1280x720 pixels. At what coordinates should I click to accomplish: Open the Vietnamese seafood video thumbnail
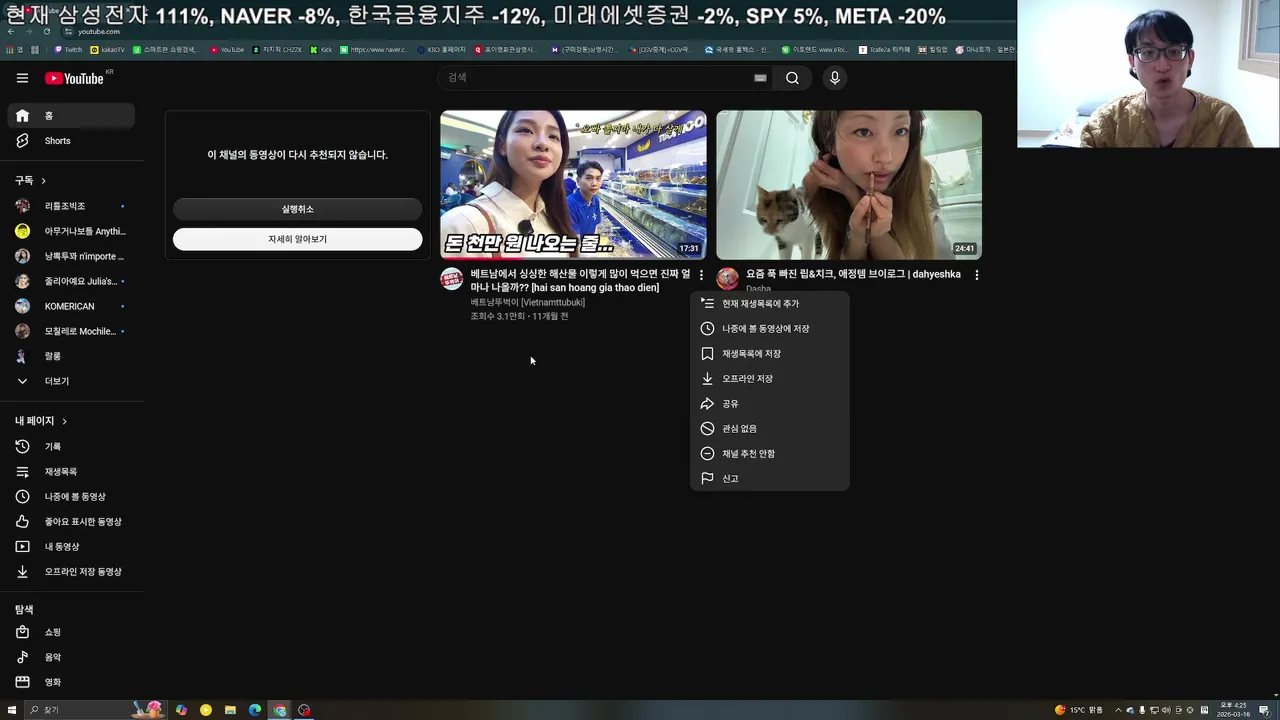(573, 185)
